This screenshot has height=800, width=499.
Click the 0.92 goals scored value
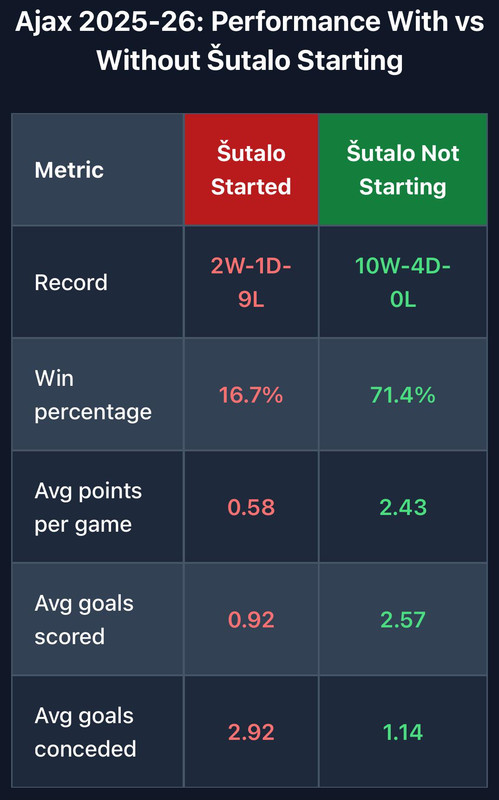251,620
